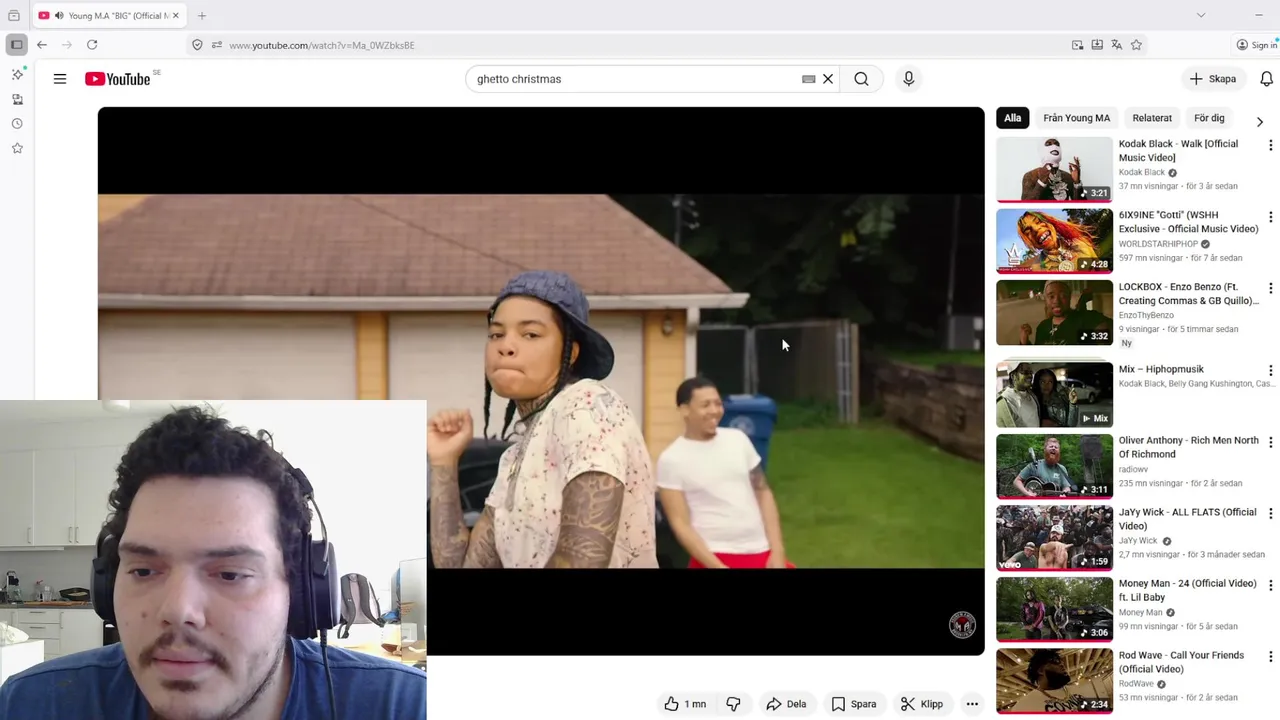Screen dimensions: 1280x720
Task: Open Rod Wave - Call Your Friends title
Action: point(1181,662)
